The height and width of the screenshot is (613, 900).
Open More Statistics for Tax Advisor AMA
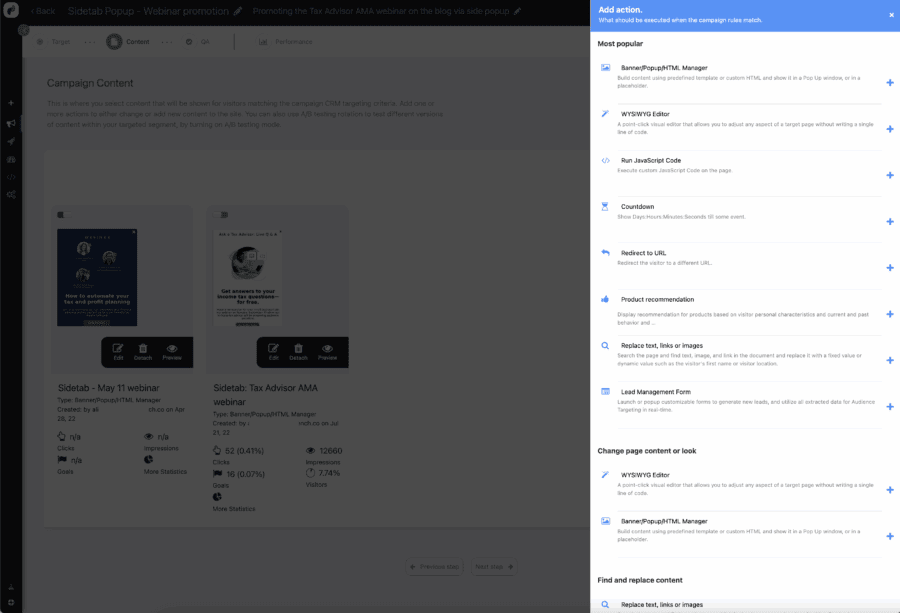pos(233,509)
